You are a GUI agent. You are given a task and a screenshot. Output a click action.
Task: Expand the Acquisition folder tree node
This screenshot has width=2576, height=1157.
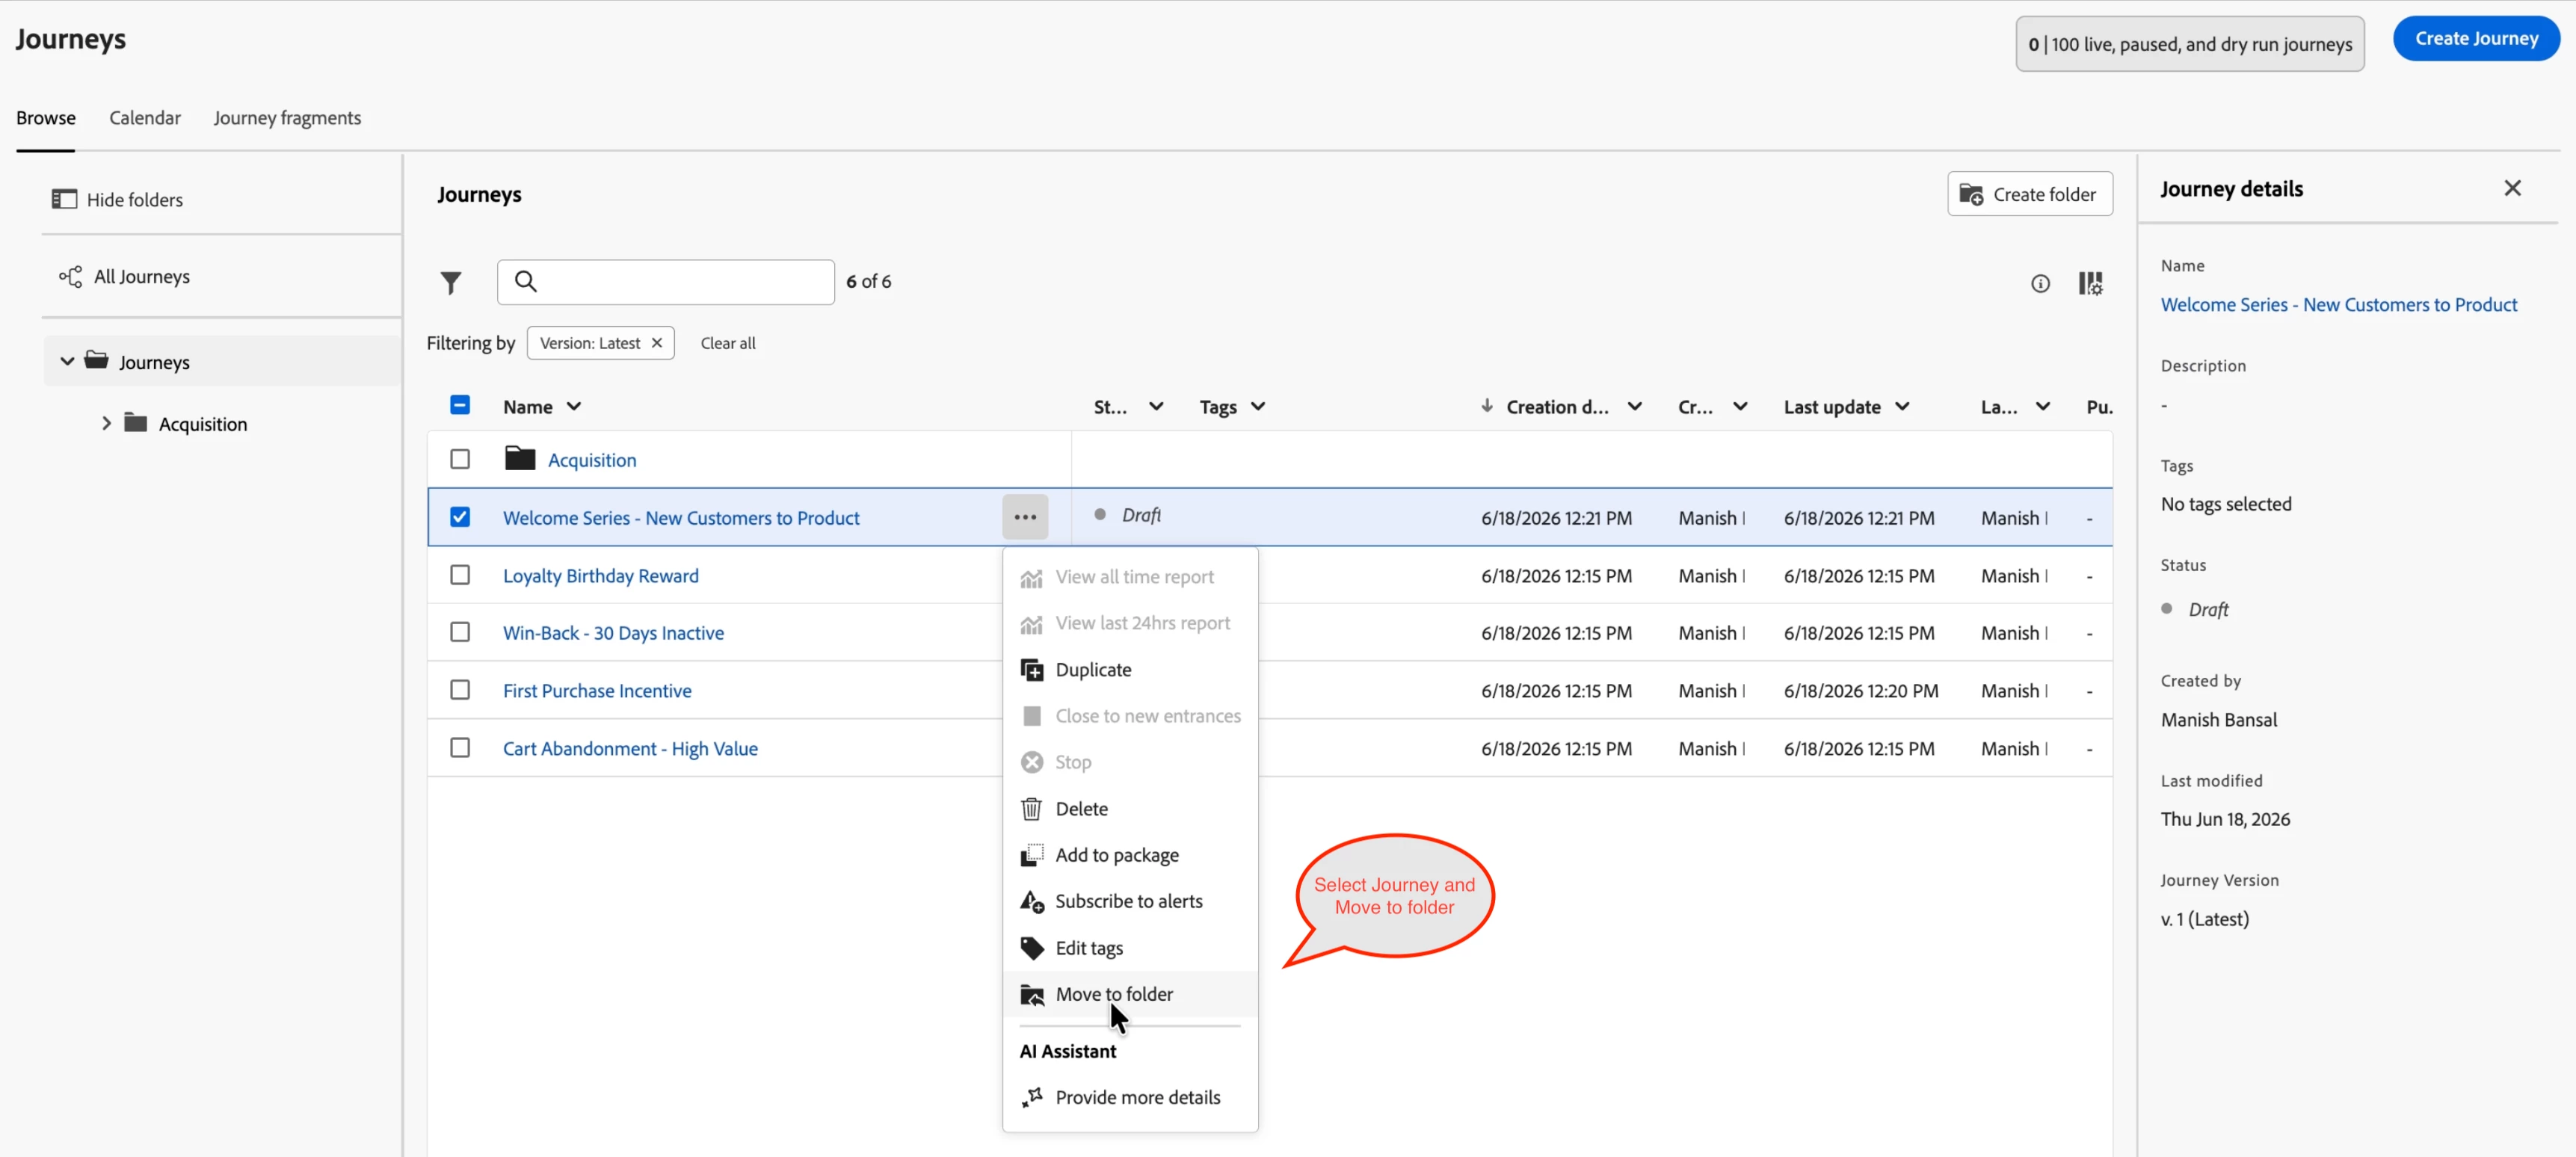106,423
